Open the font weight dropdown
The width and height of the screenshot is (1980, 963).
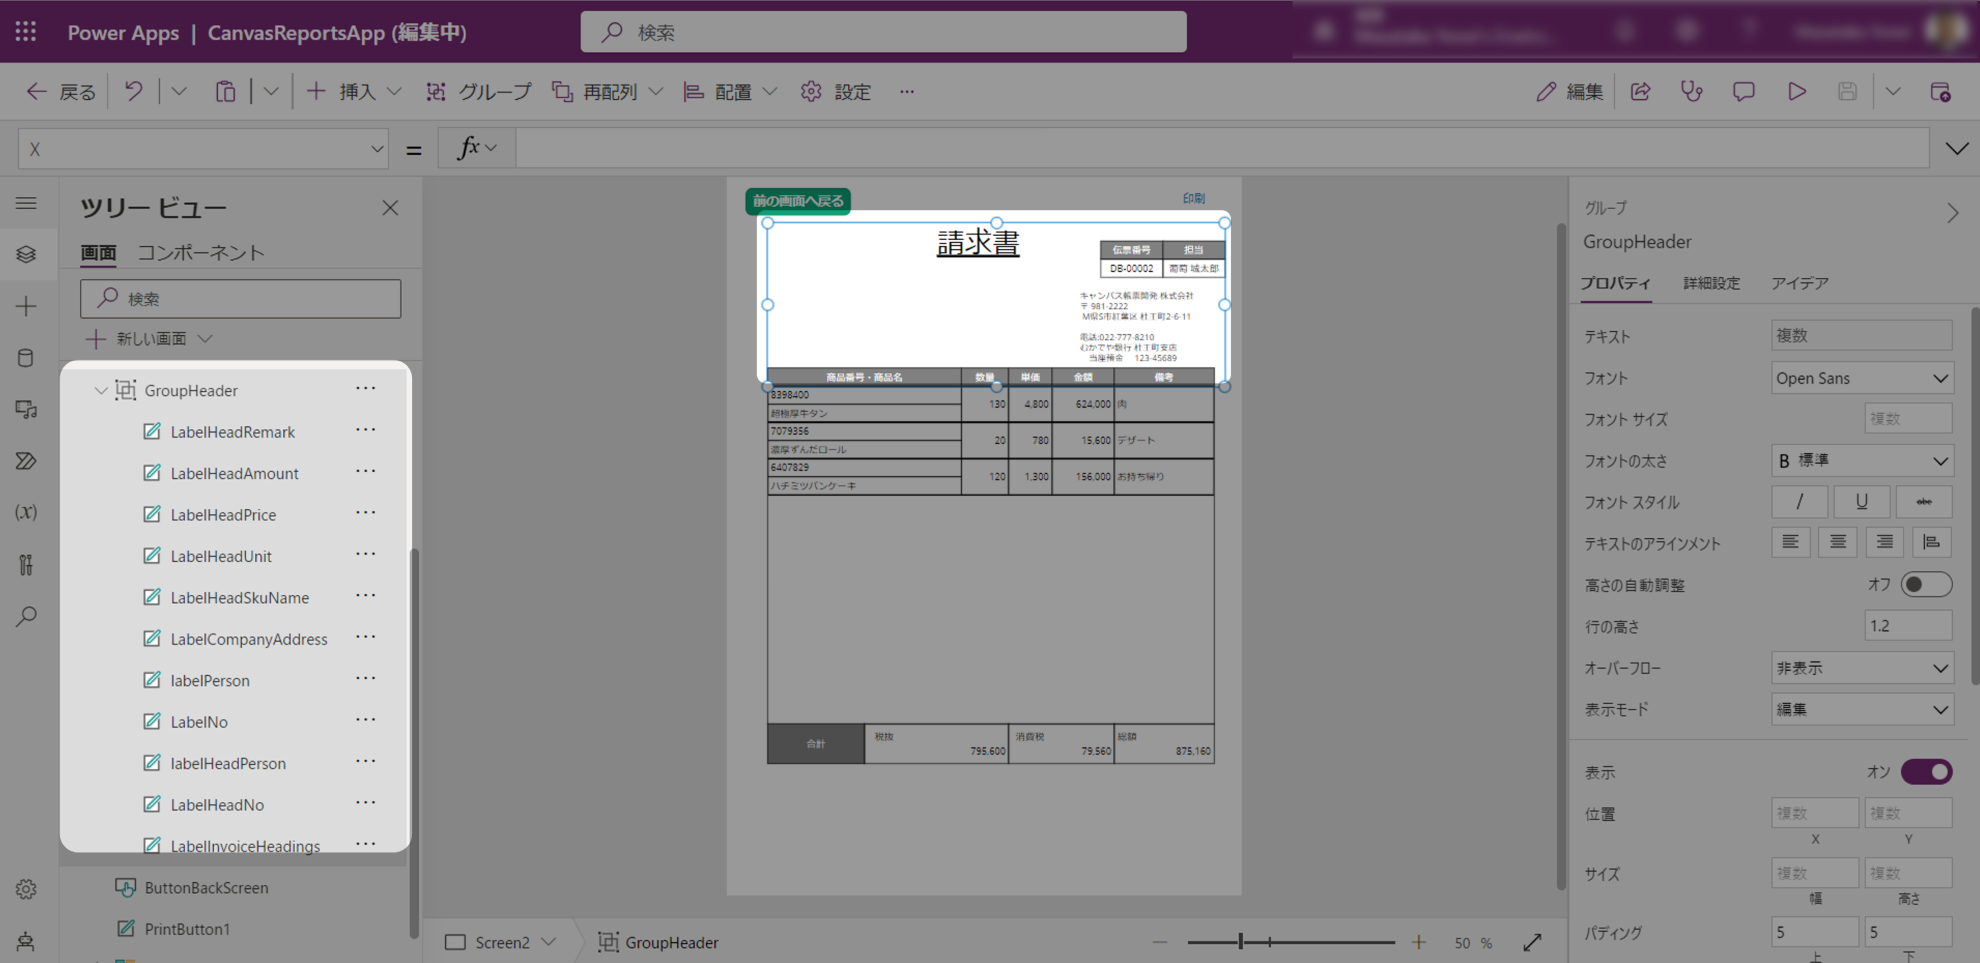pos(1861,461)
